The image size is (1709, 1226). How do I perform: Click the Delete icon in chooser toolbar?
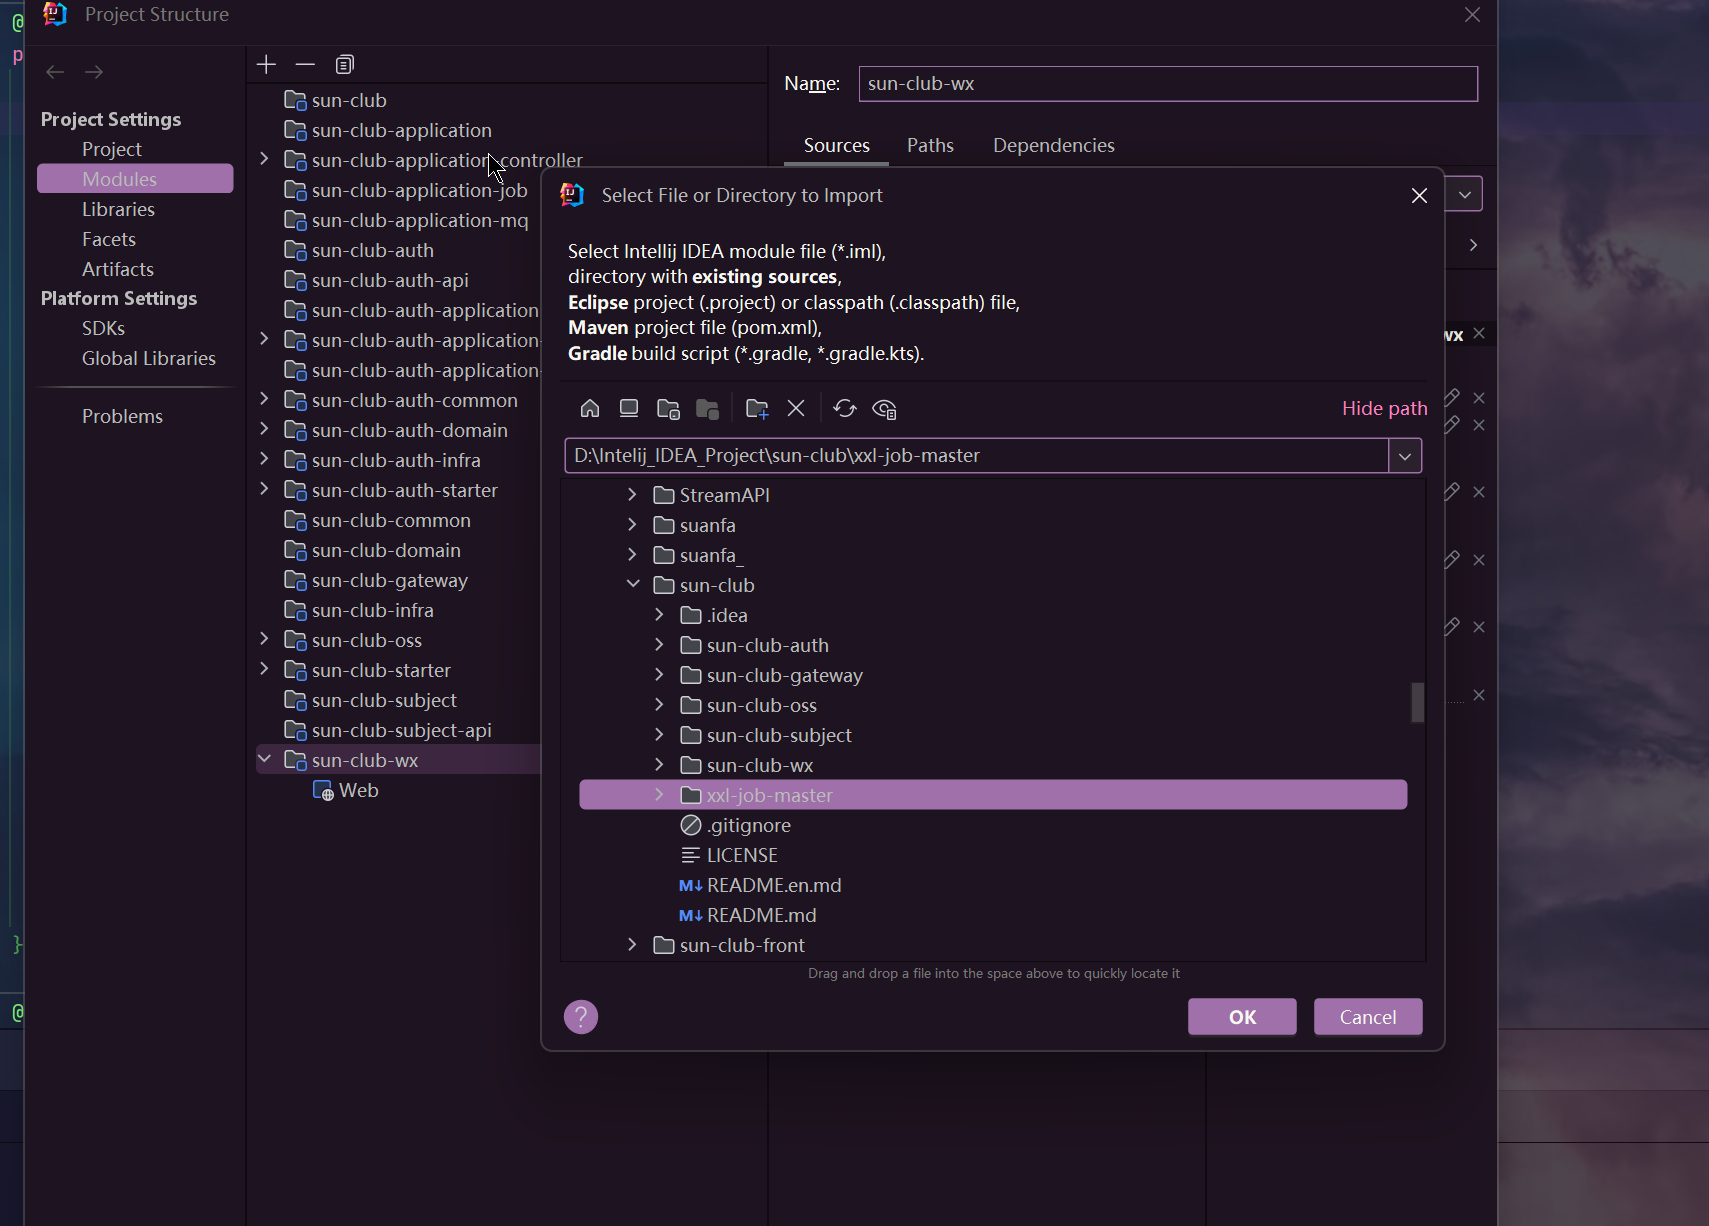click(x=796, y=408)
